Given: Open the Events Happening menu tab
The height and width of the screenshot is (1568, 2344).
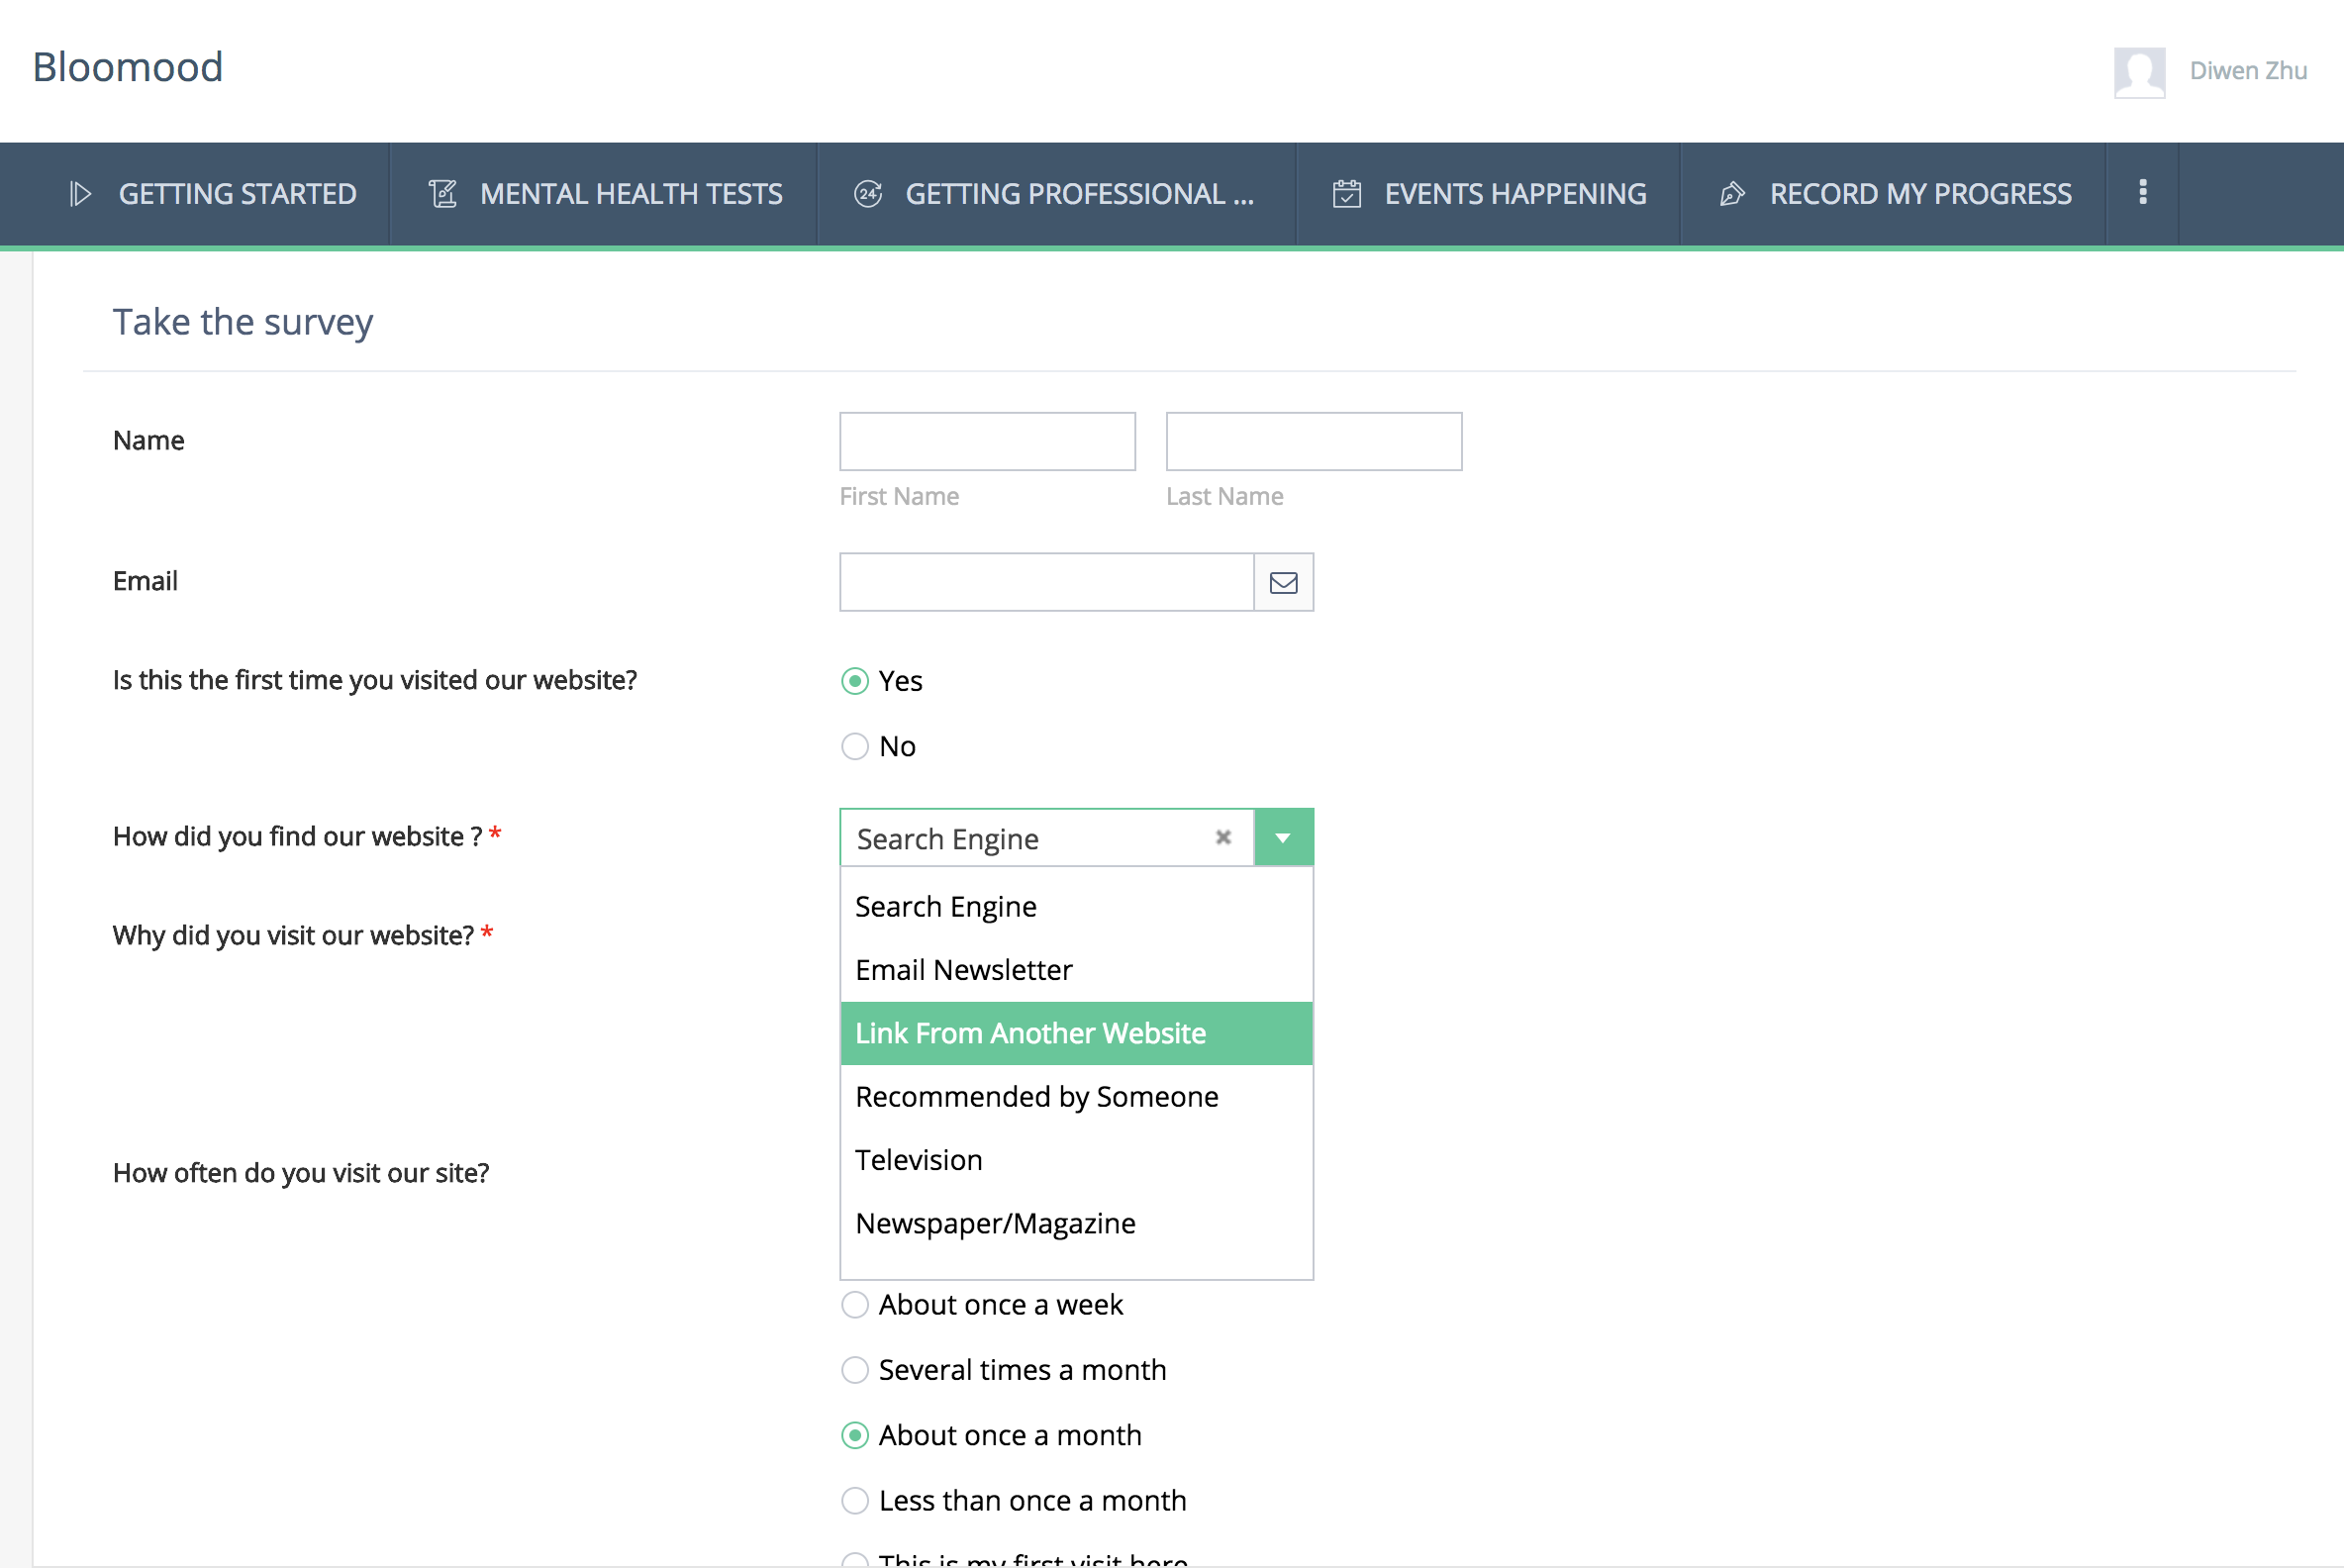Looking at the screenshot, I should [x=1514, y=194].
